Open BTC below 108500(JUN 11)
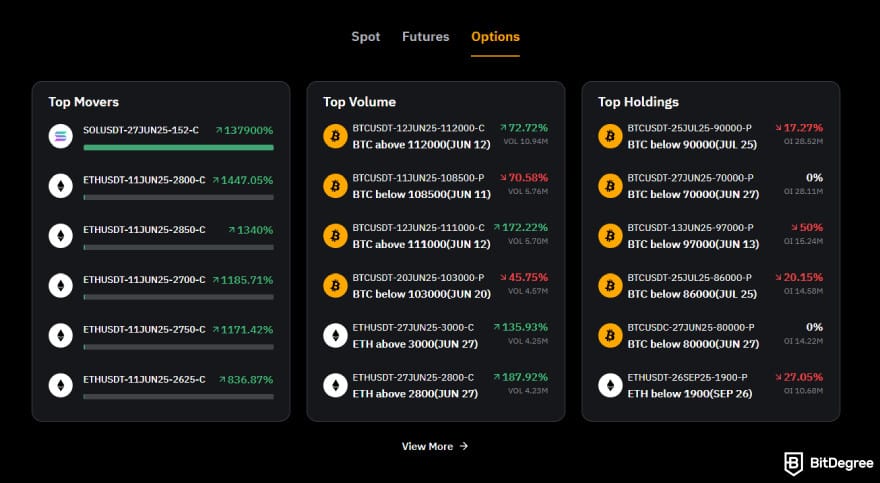Screen dimensions: 880x483 (421, 194)
